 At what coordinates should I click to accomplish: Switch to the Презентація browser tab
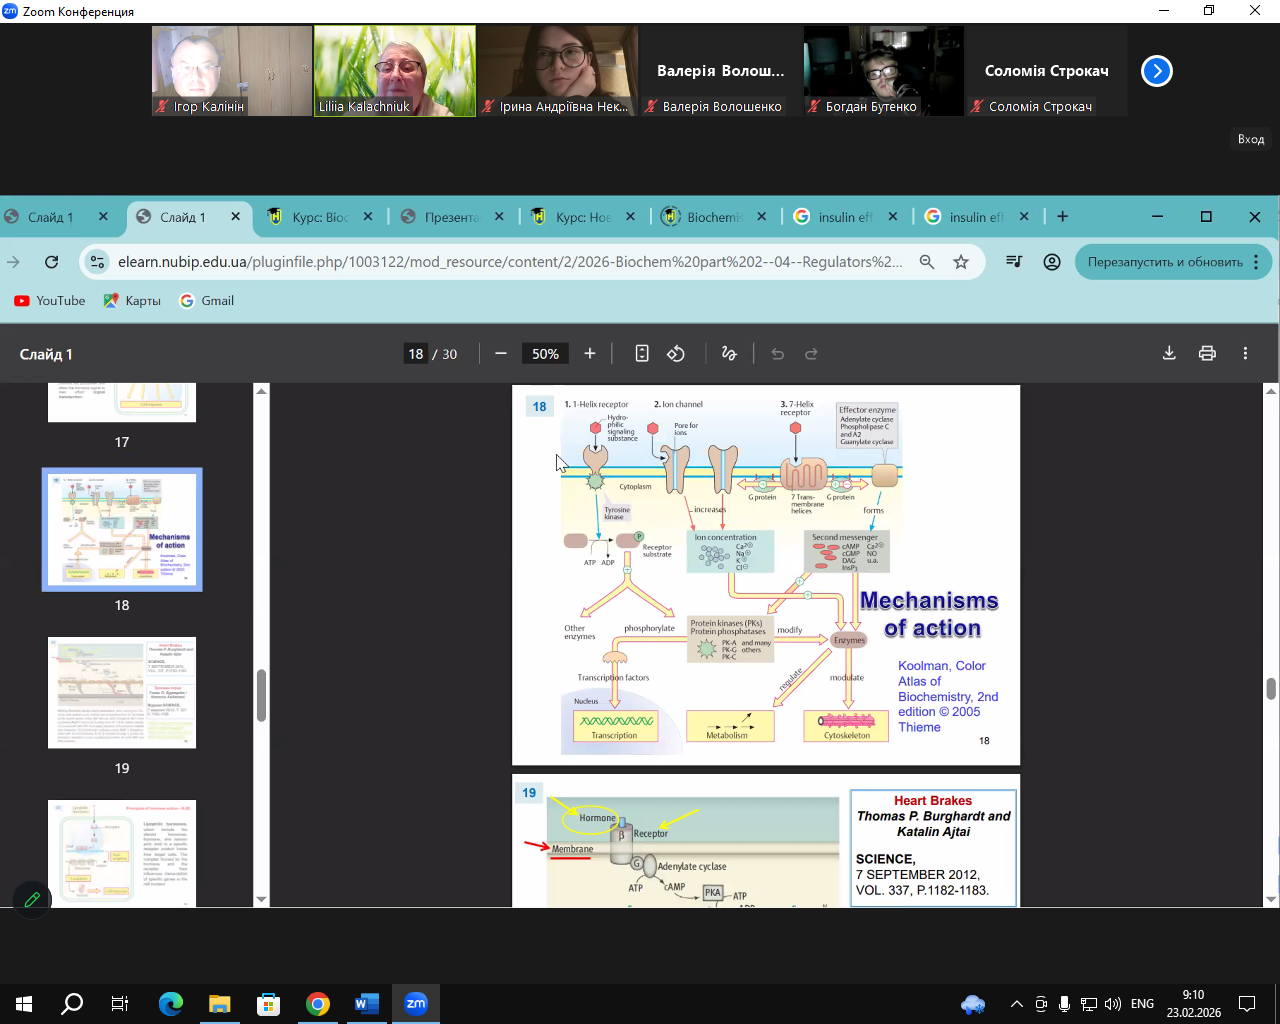450,217
